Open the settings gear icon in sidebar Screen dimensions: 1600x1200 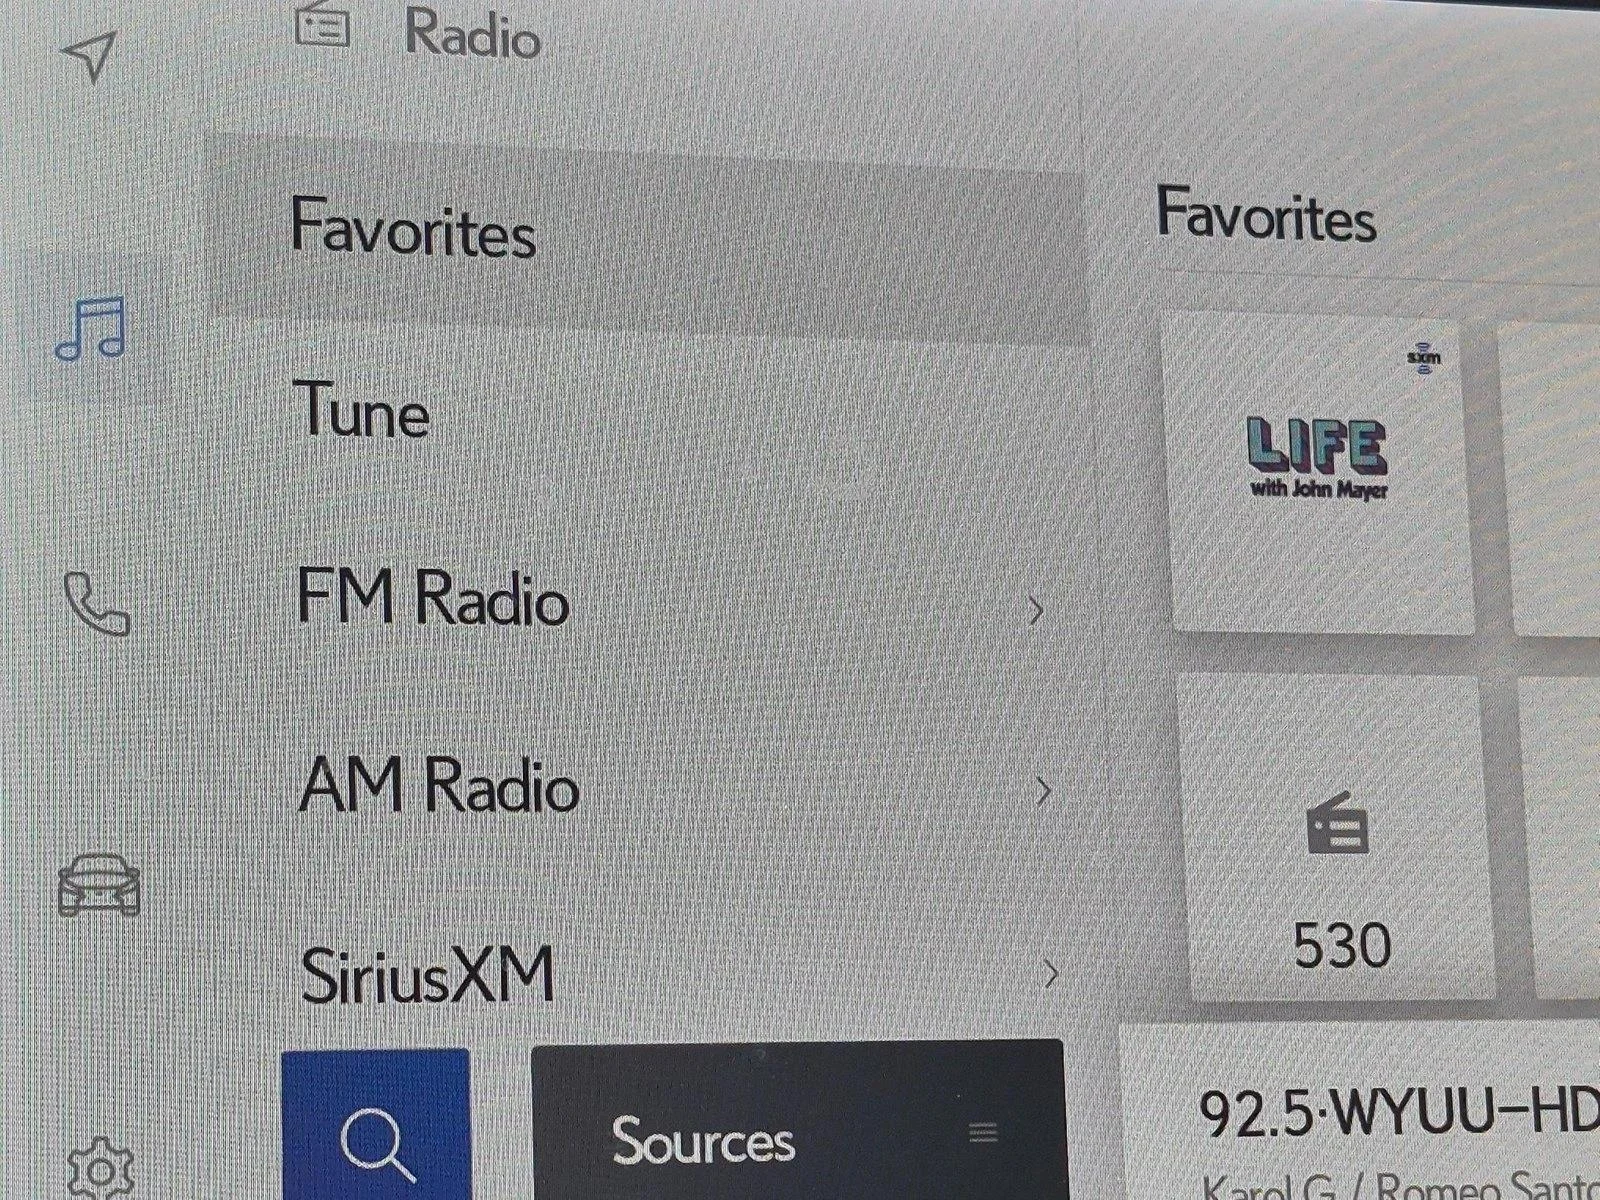tap(100, 1168)
